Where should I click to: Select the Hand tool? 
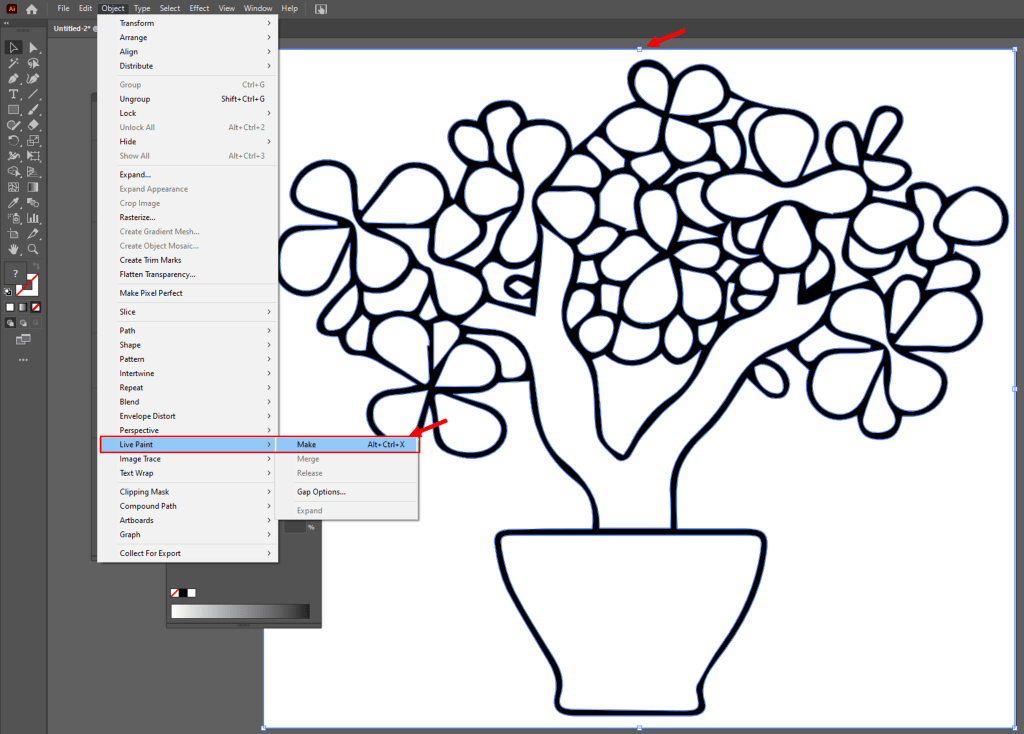pos(14,248)
